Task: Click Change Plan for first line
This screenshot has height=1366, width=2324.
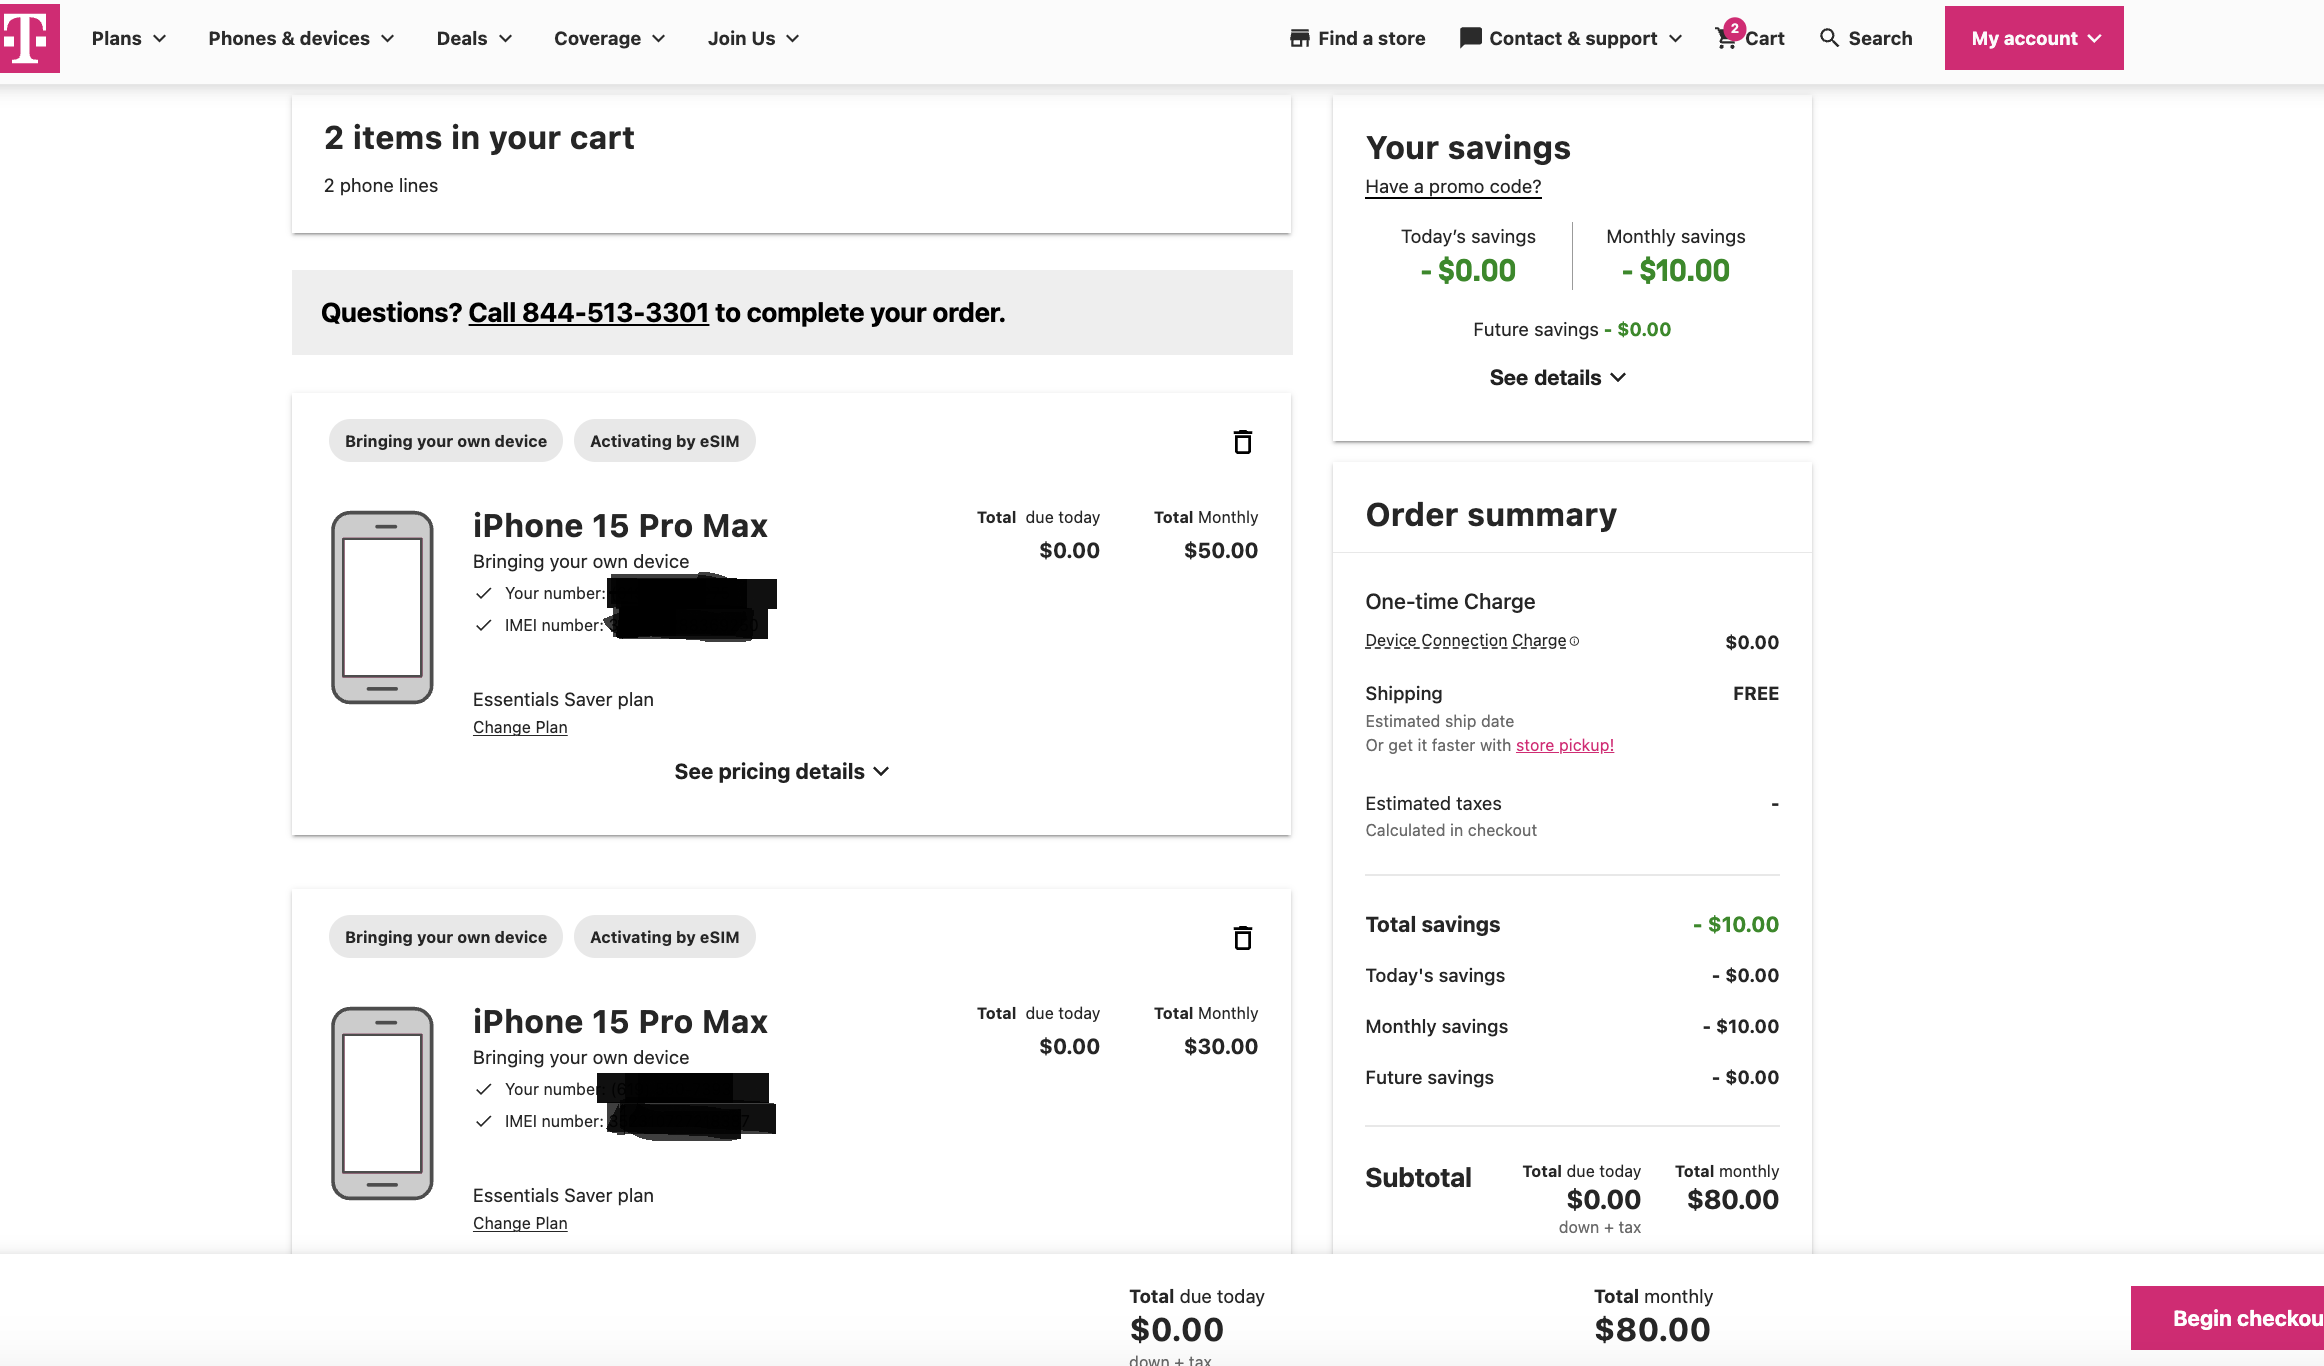Action: coord(520,727)
